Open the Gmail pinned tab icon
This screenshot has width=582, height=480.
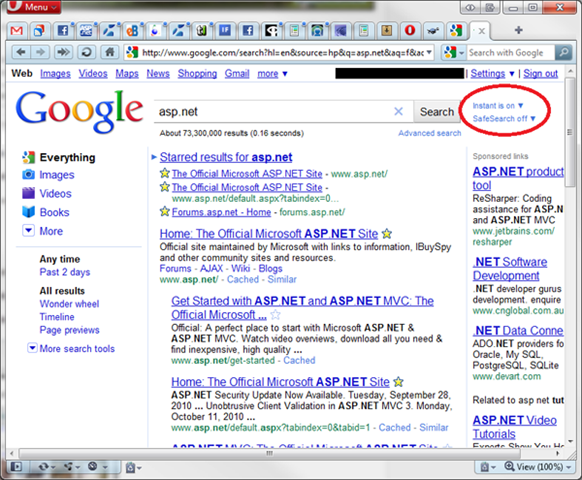tap(16, 31)
